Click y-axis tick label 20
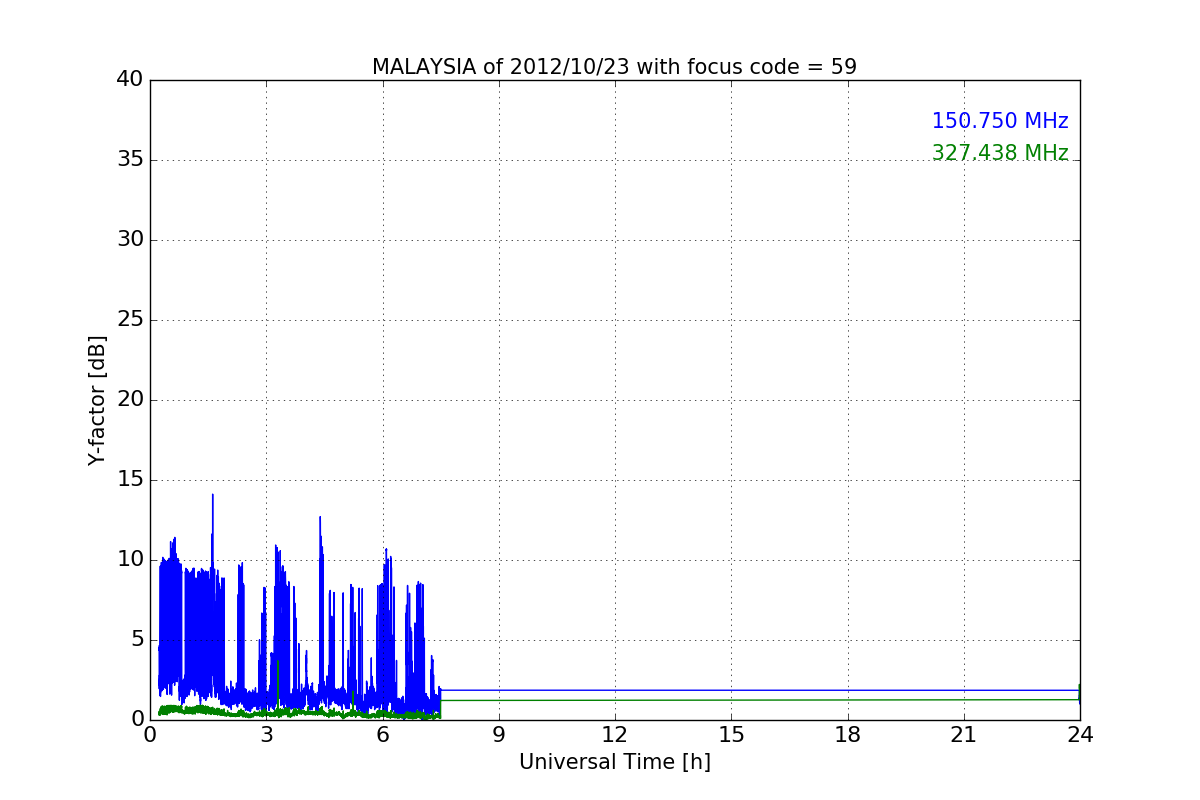Viewport: 1200px width, 800px height. click(130, 400)
